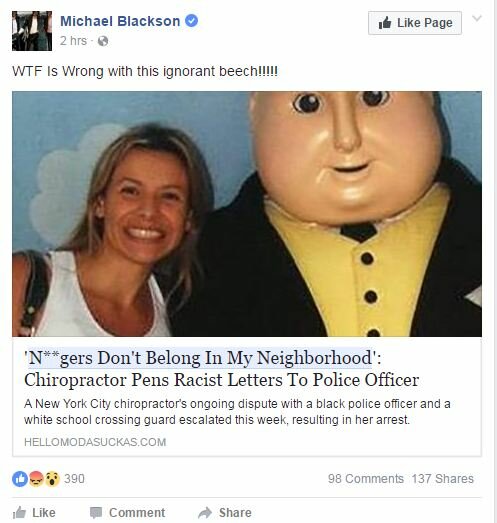The width and height of the screenshot is (497, 523).
Task: Click the Share arrow icon
Action: [x=205, y=512]
